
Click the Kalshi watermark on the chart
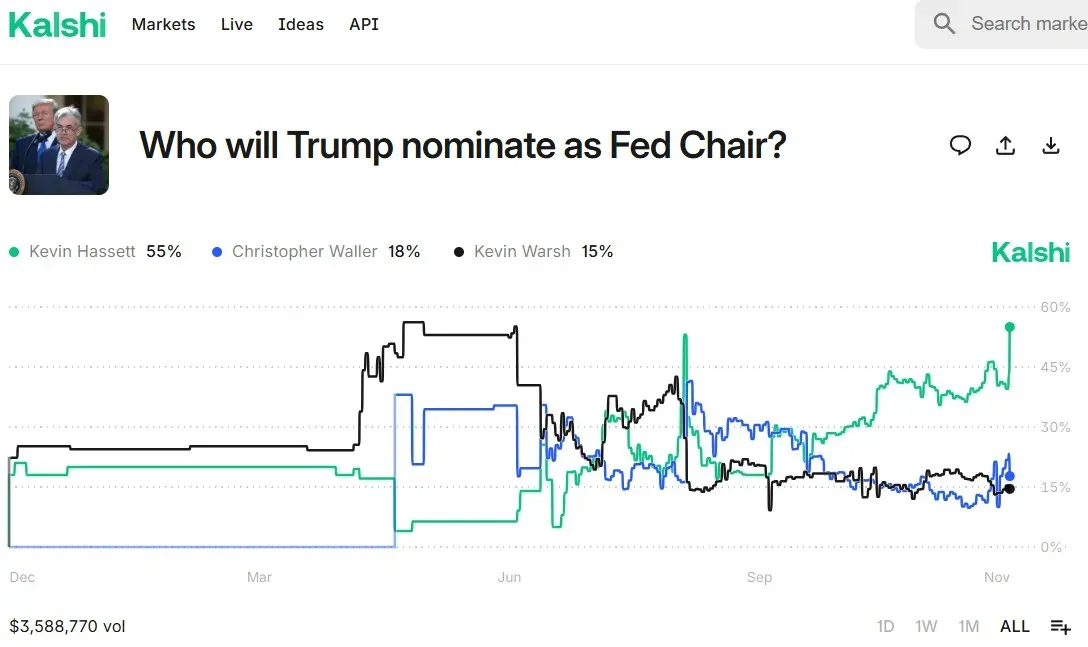(x=1031, y=252)
